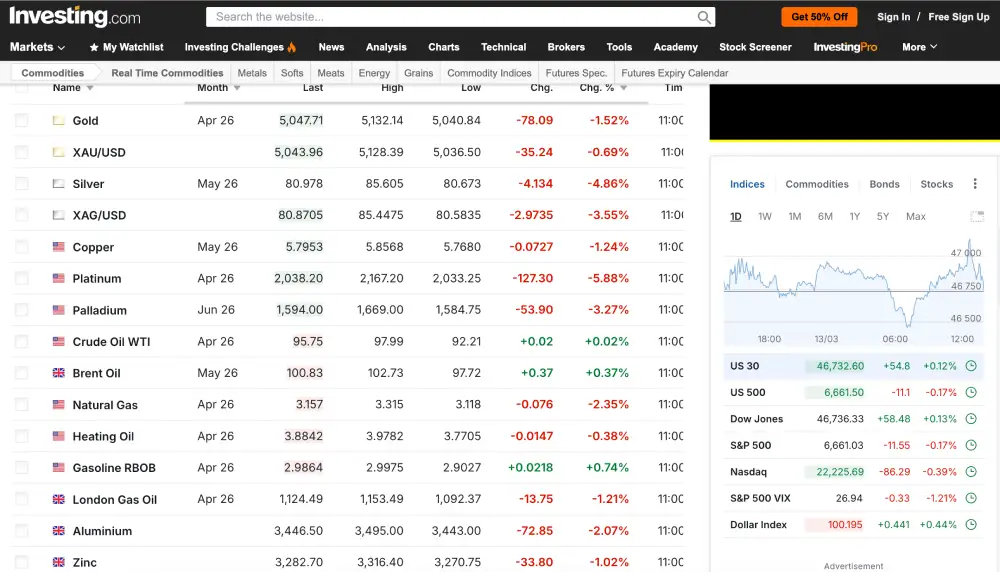This screenshot has width=1000, height=572.
Task: Click the Investing.com logo
Action: coord(75,17)
